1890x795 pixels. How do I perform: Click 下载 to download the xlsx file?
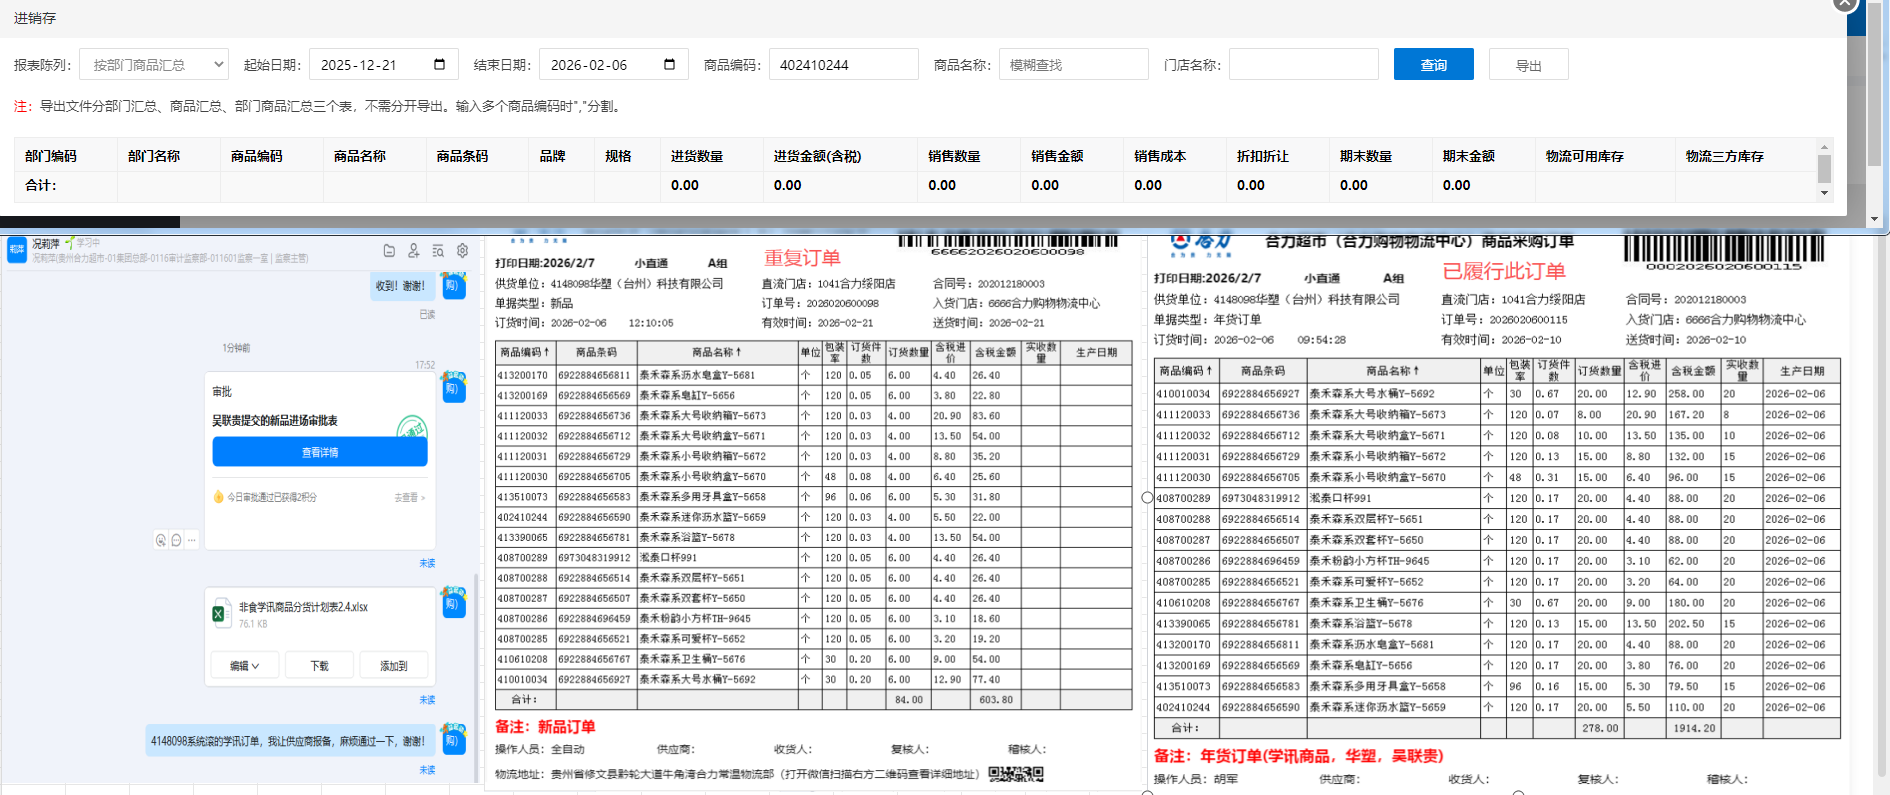[319, 666]
